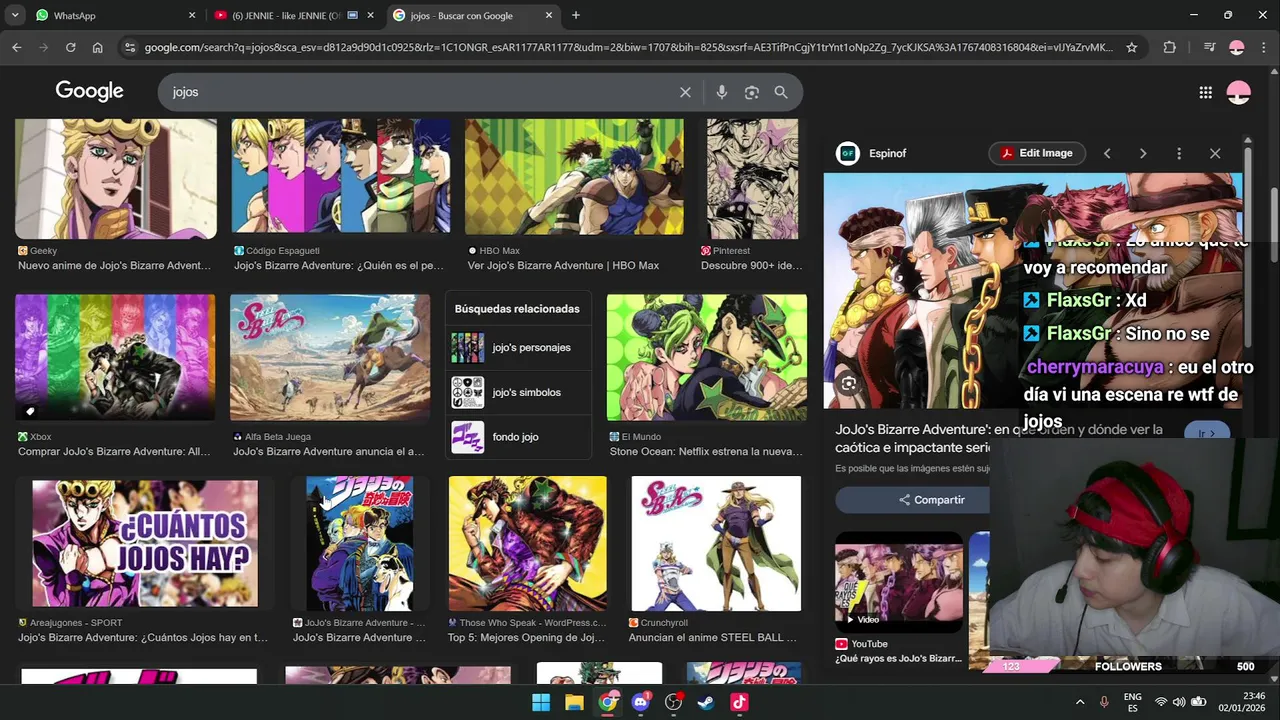This screenshot has width=1280, height=720.
Task: Click Edit Image button in preview panel
Action: pyautogui.click(x=1038, y=153)
